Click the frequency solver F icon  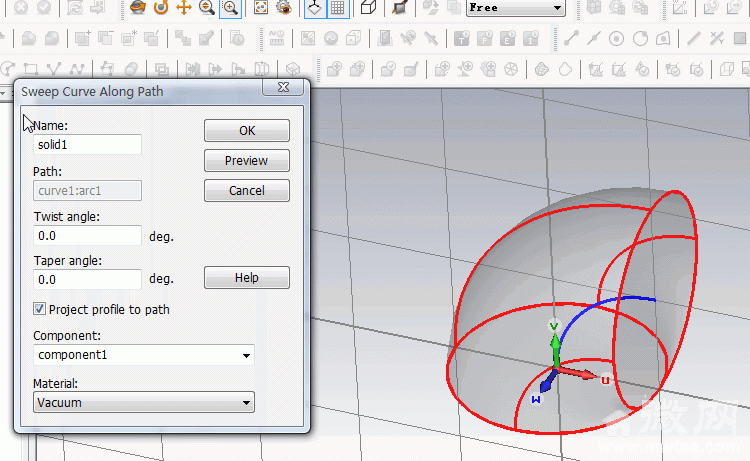point(485,38)
